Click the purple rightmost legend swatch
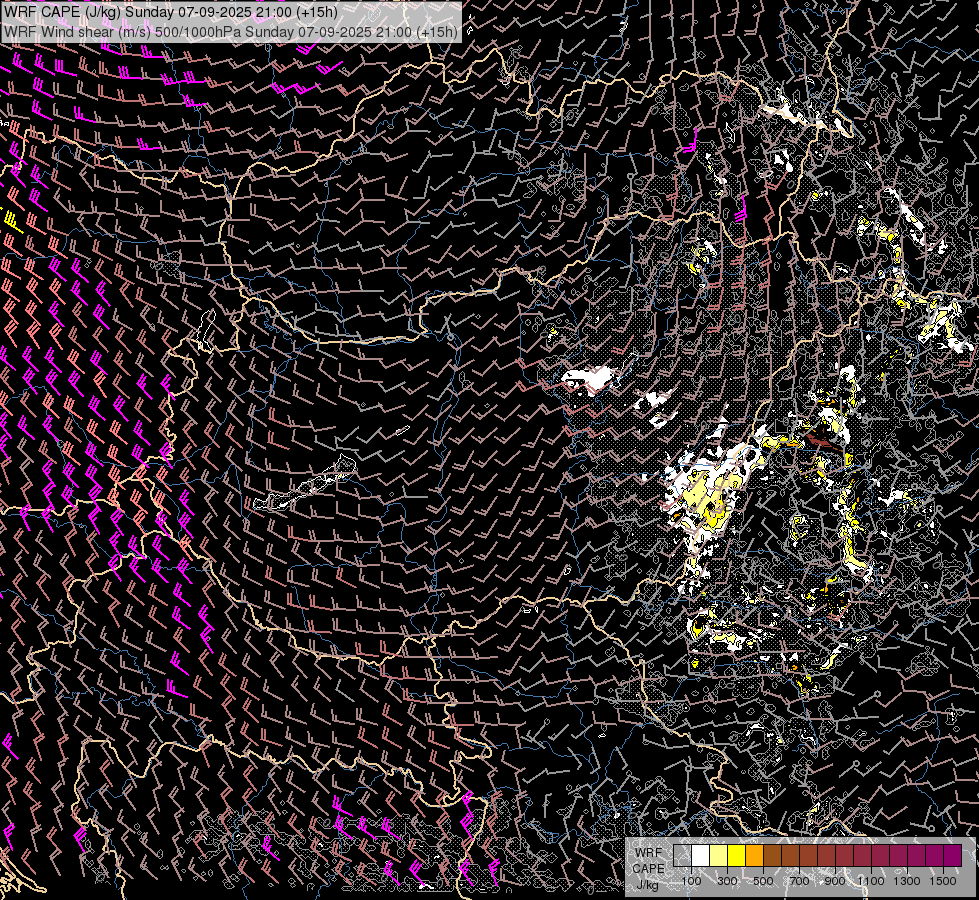 click(x=953, y=855)
